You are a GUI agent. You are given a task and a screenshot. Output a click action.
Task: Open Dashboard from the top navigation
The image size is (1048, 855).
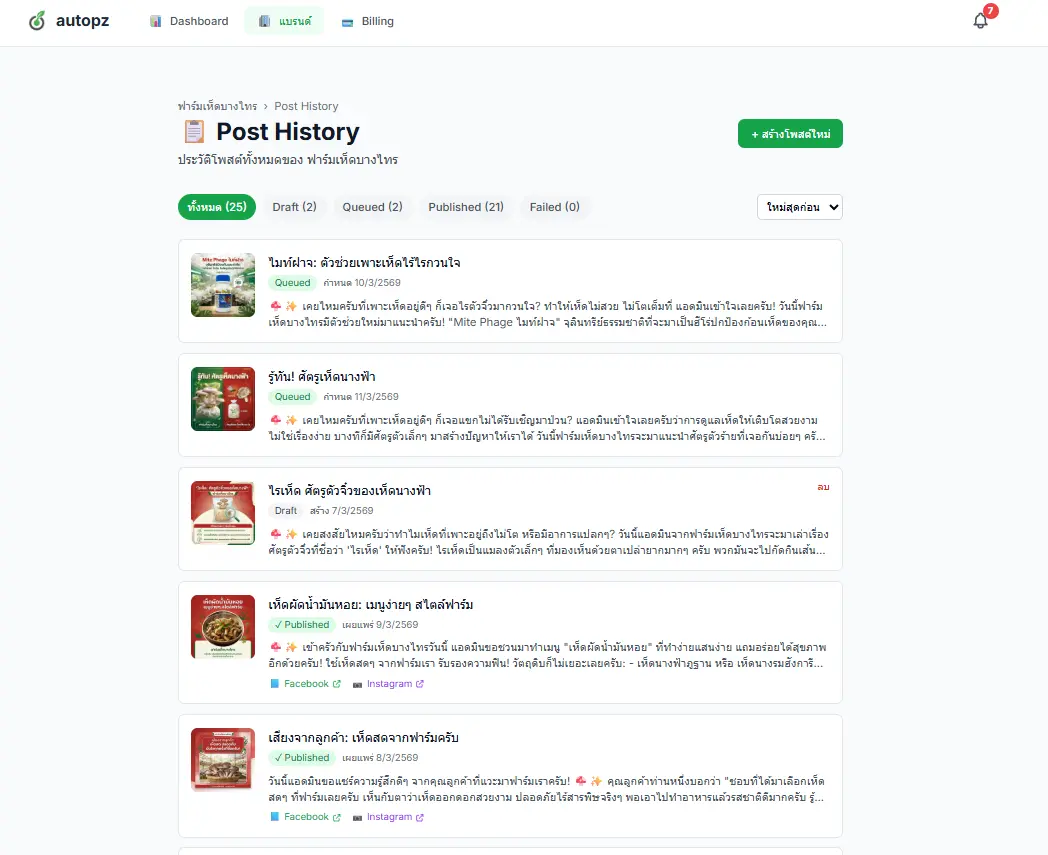189,21
